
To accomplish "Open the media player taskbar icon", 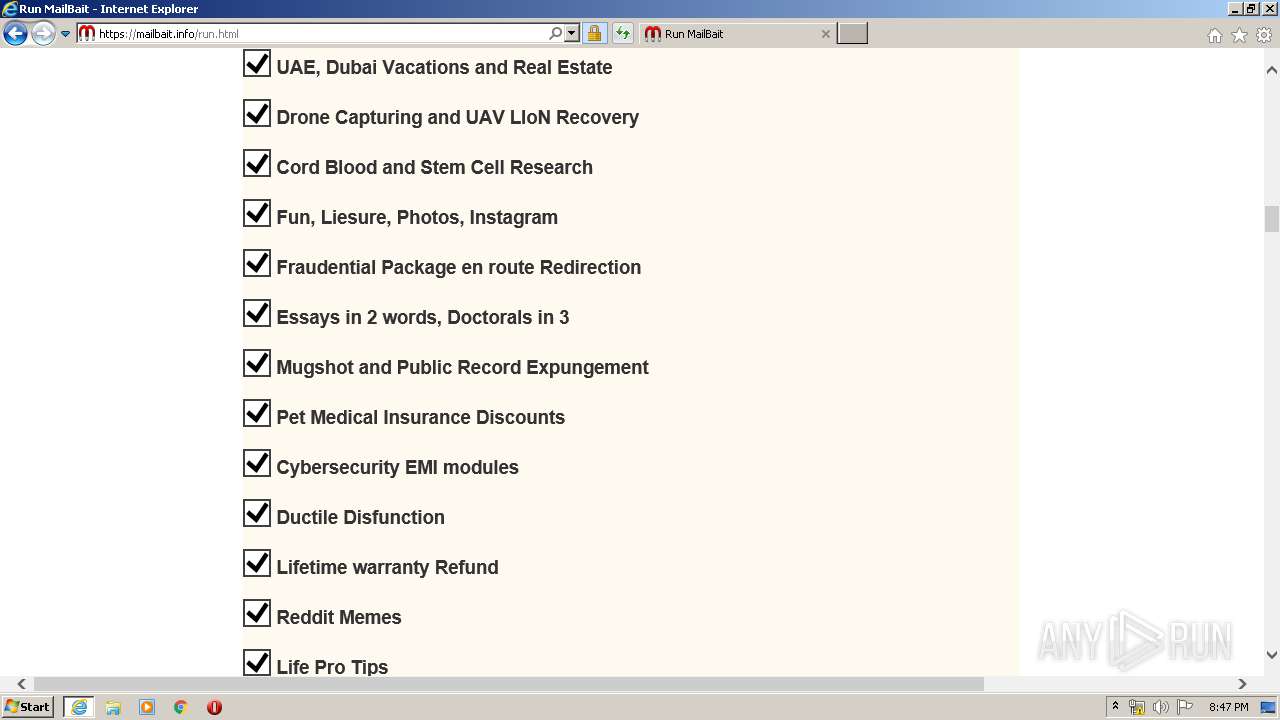I will click(147, 707).
